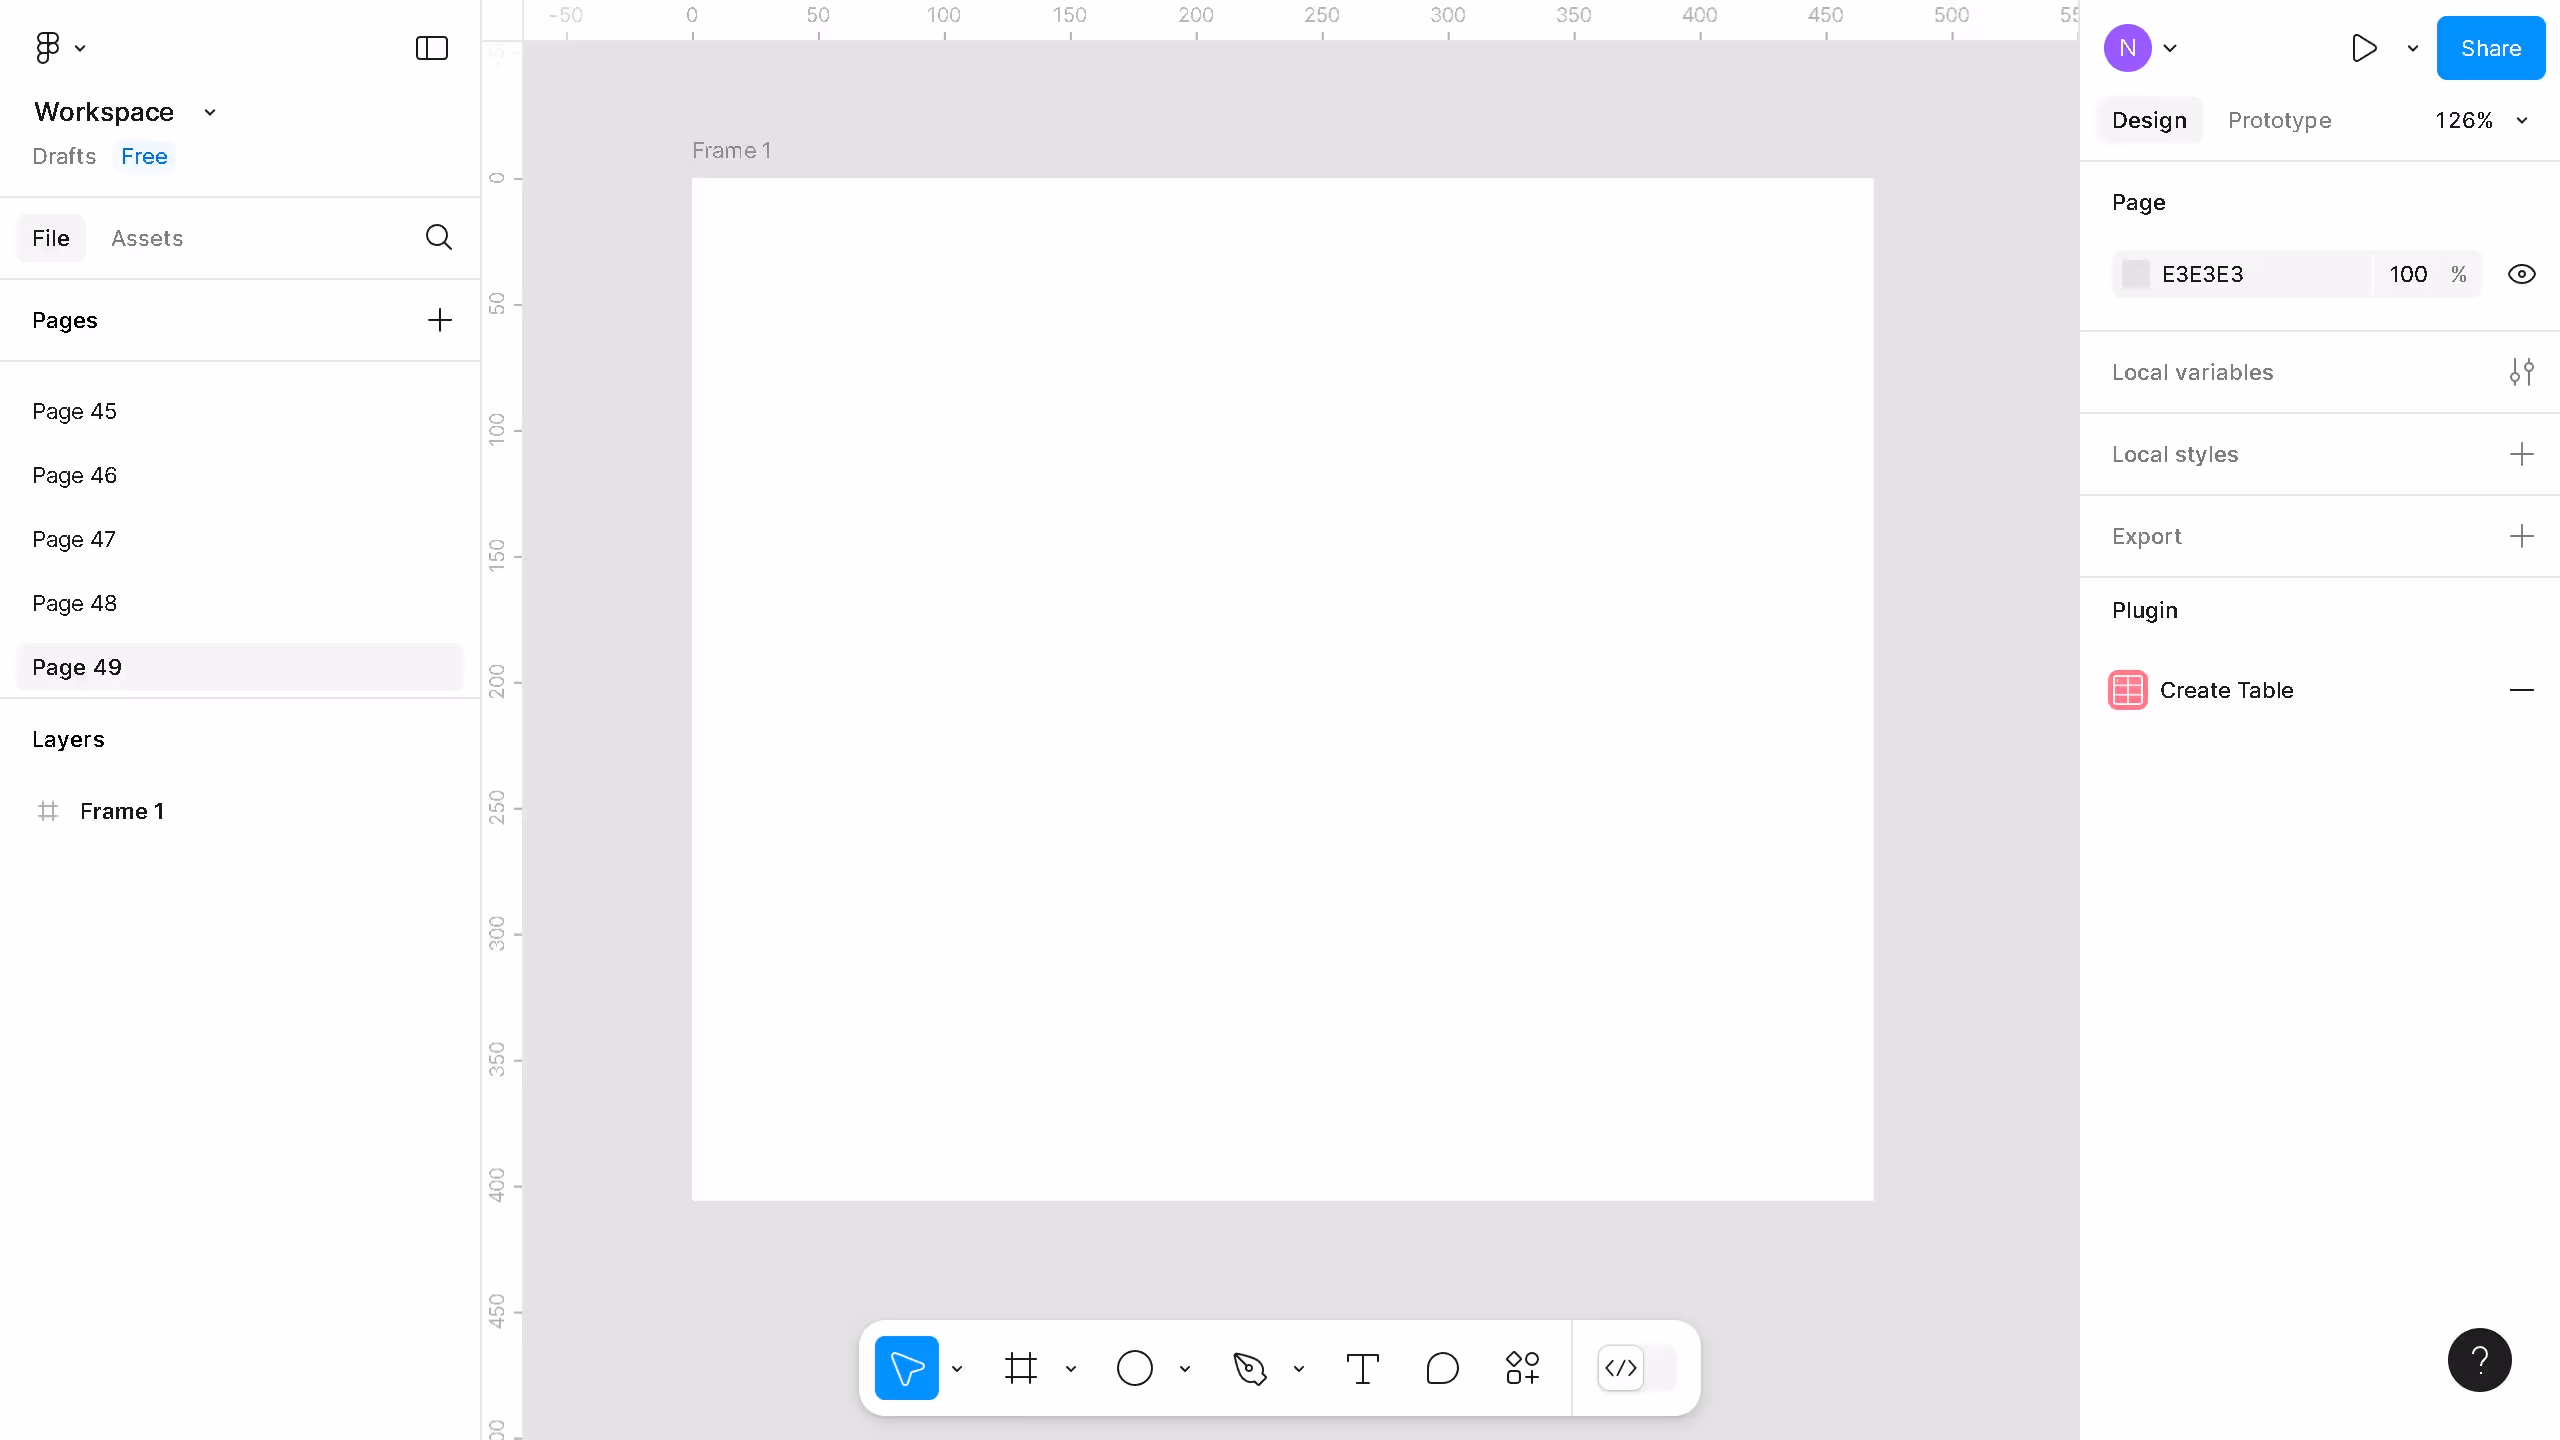Select the Pen tool

pyautogui.click(x=1248, y=1367)
